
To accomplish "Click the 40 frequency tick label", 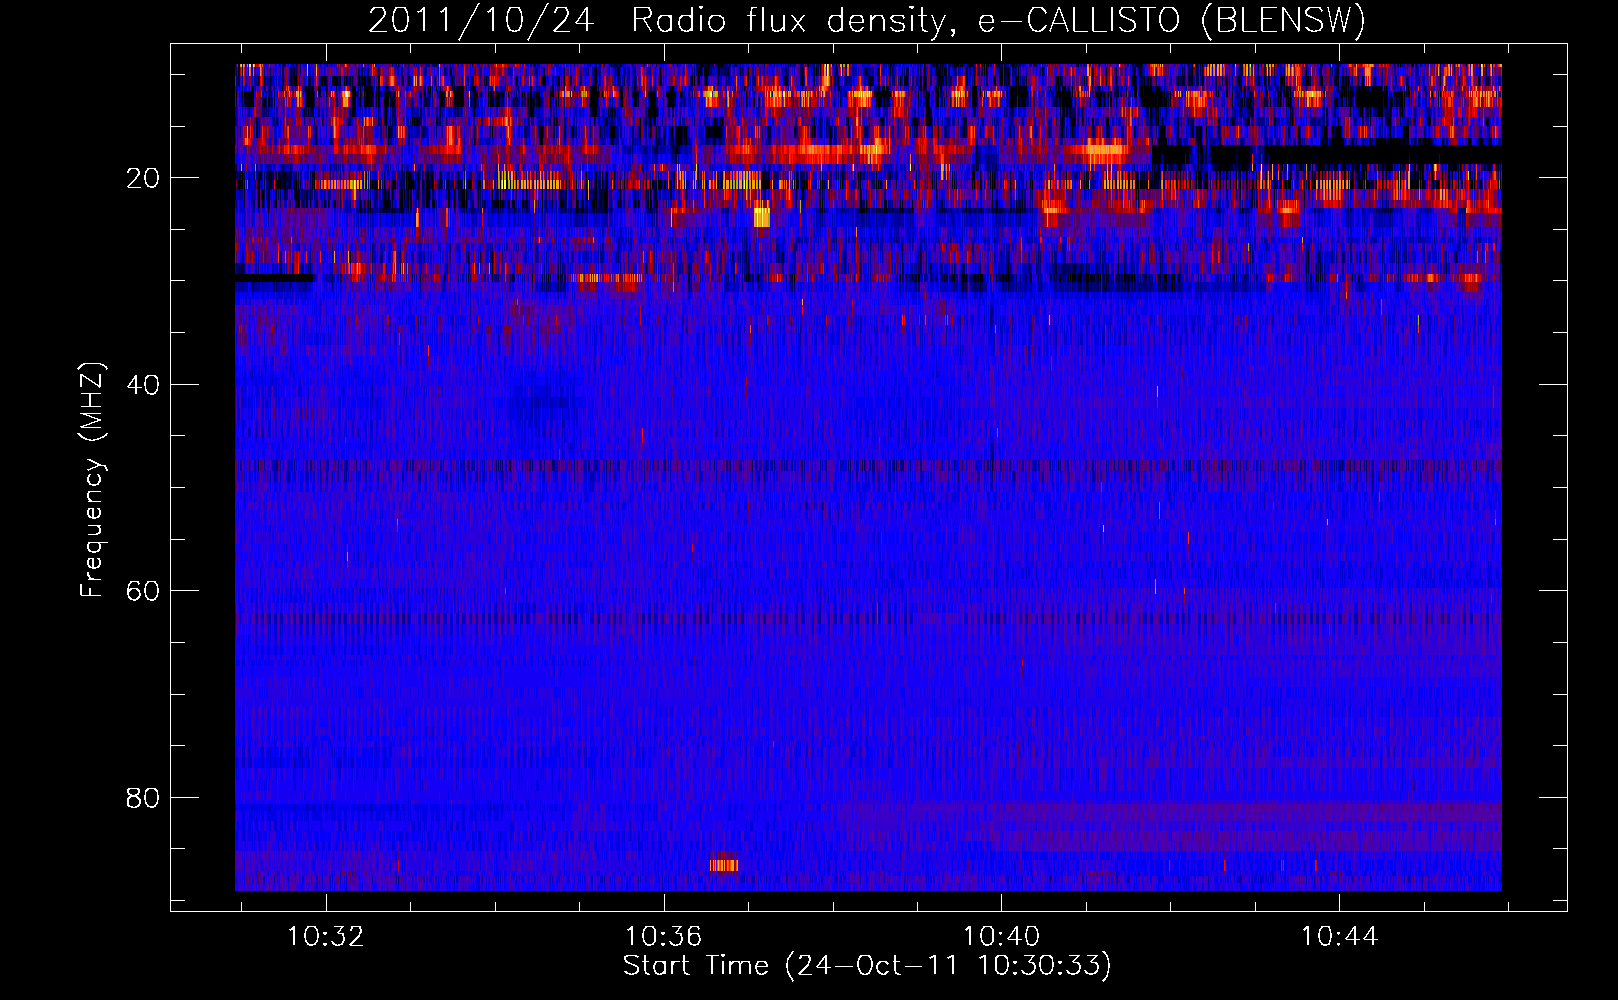I will (x=143, y=385).
